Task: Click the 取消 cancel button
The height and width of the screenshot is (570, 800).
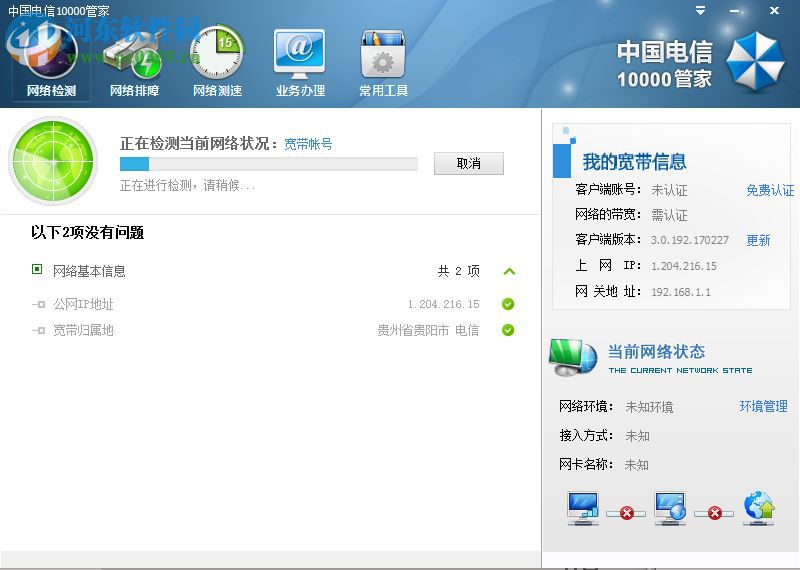Action: point(468,163)
